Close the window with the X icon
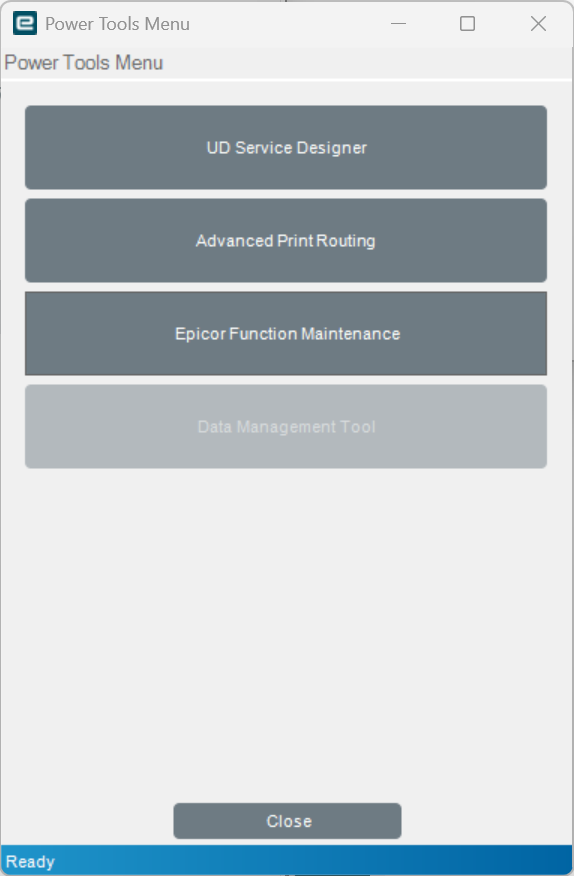 point(538,23)
